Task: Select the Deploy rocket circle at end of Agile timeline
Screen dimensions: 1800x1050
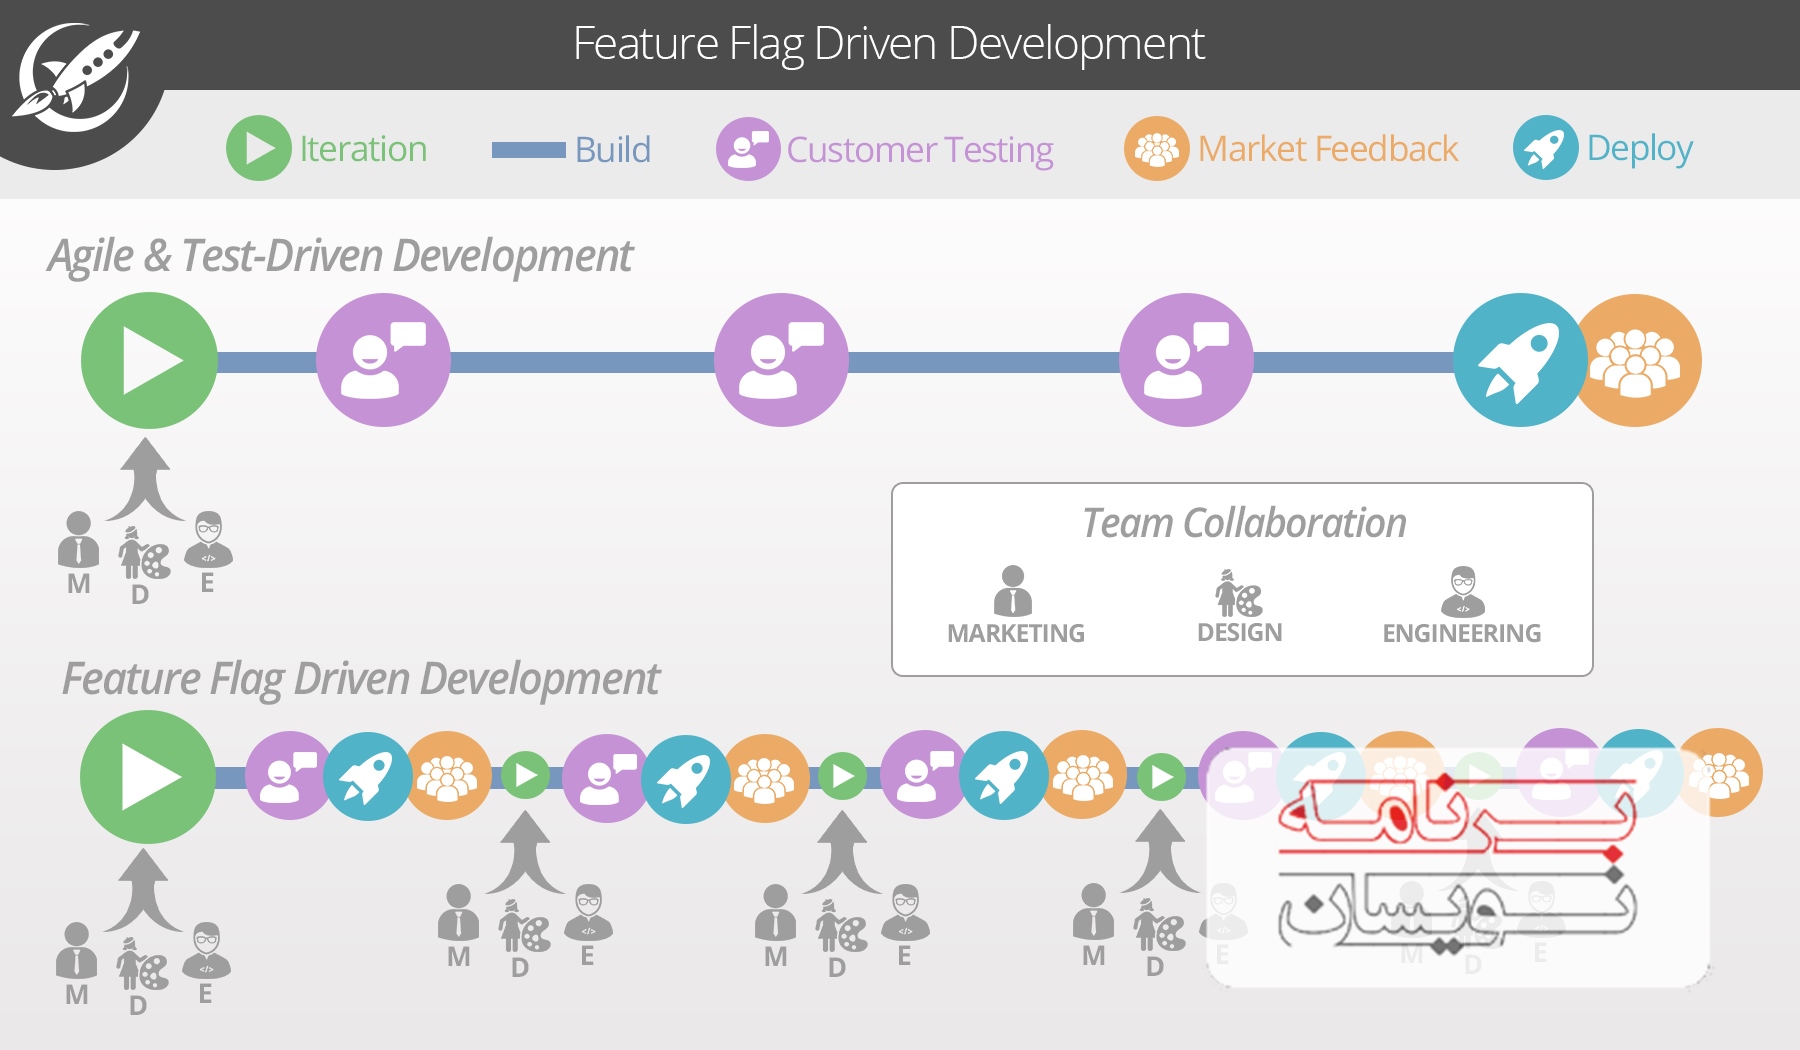Action: 1521,361
